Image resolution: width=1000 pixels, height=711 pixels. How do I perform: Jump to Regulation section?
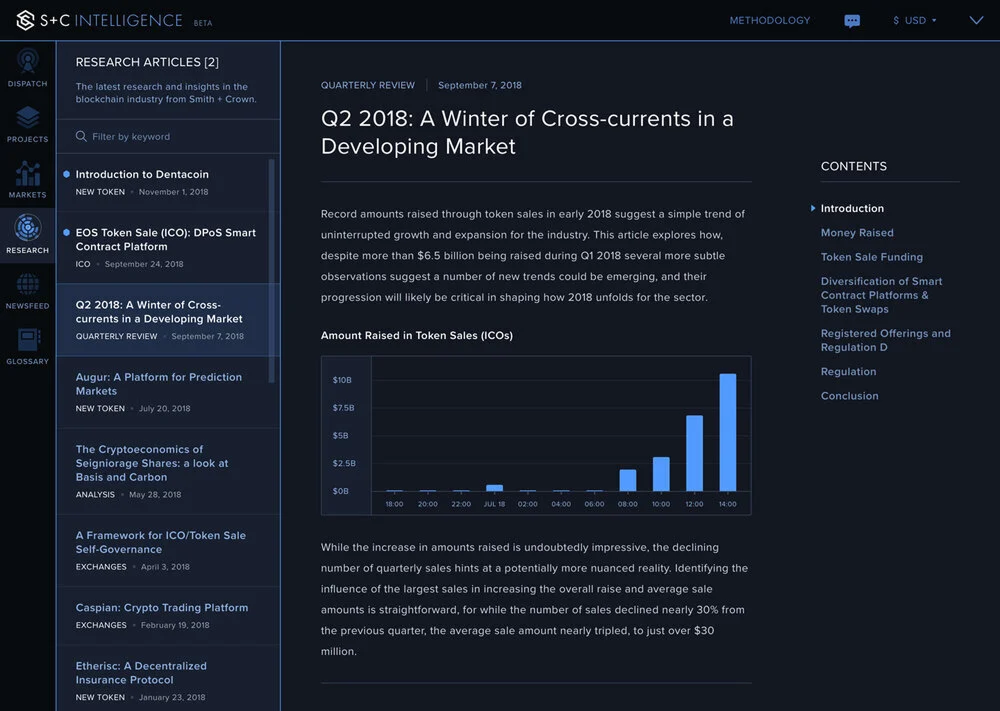pyautogui.click(x=848, y=372)
